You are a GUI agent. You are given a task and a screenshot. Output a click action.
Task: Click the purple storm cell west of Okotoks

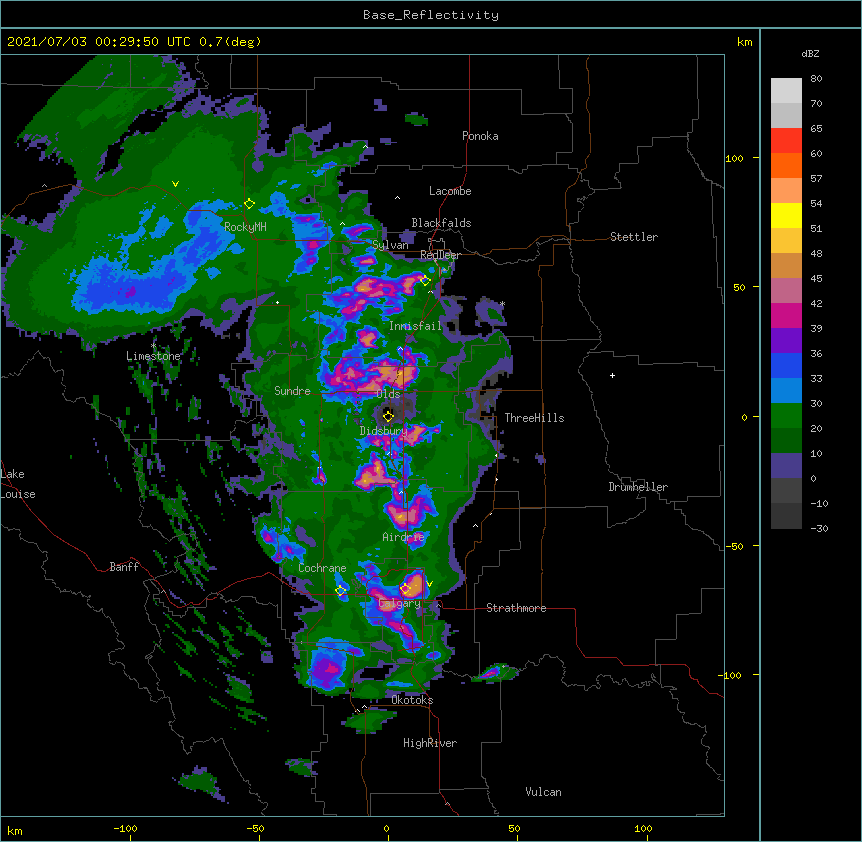point(328,667)
